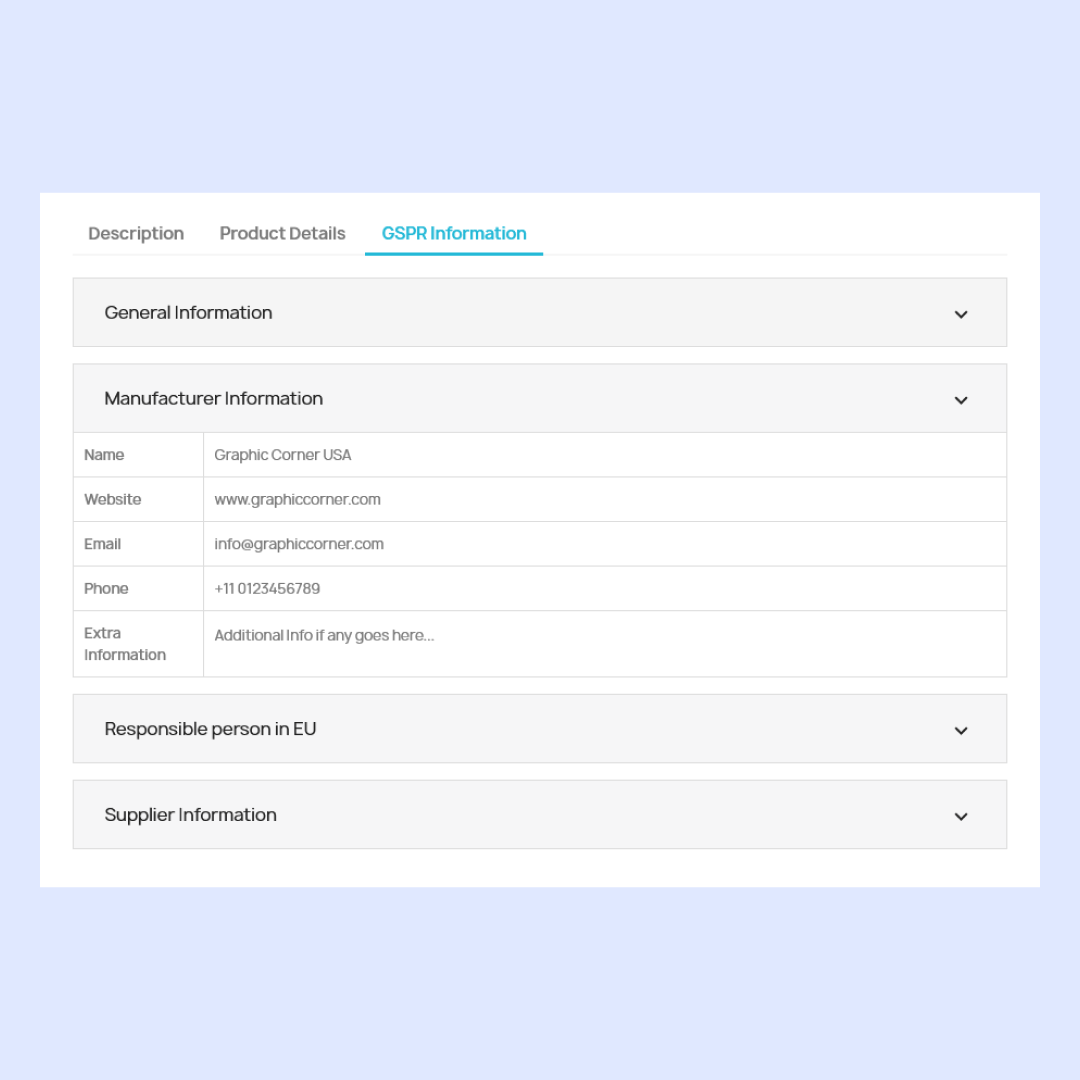The height and width of the screenshot is (1080, 1080).
Task: Click Responsible person in EU heading
Action: click(x=210, y=729)
